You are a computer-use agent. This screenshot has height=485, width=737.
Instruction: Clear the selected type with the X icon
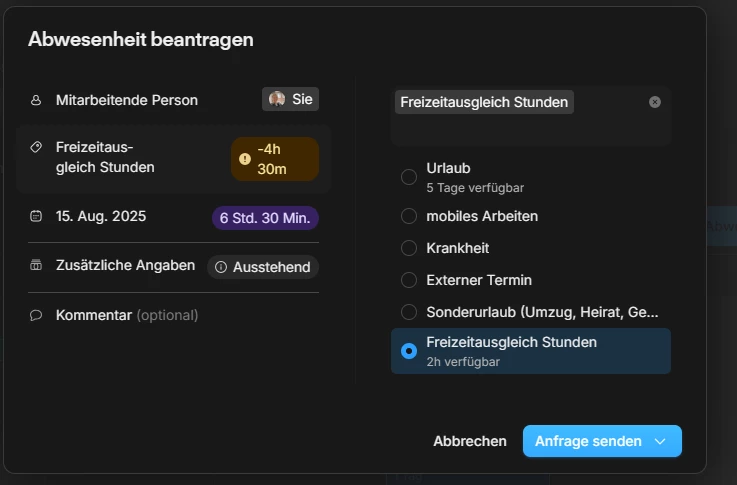pyautogui.click(x=655, y=102)
